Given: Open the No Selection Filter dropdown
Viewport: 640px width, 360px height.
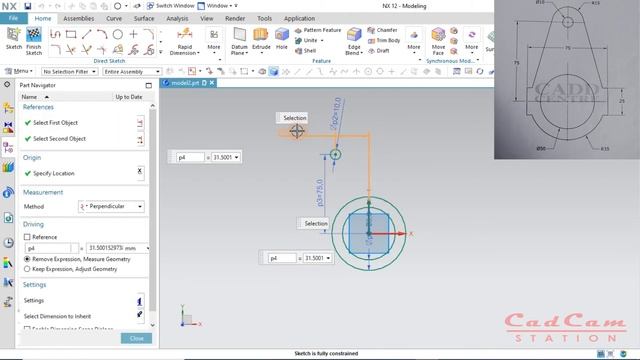Looking at the screenshot, I should 69,71.
